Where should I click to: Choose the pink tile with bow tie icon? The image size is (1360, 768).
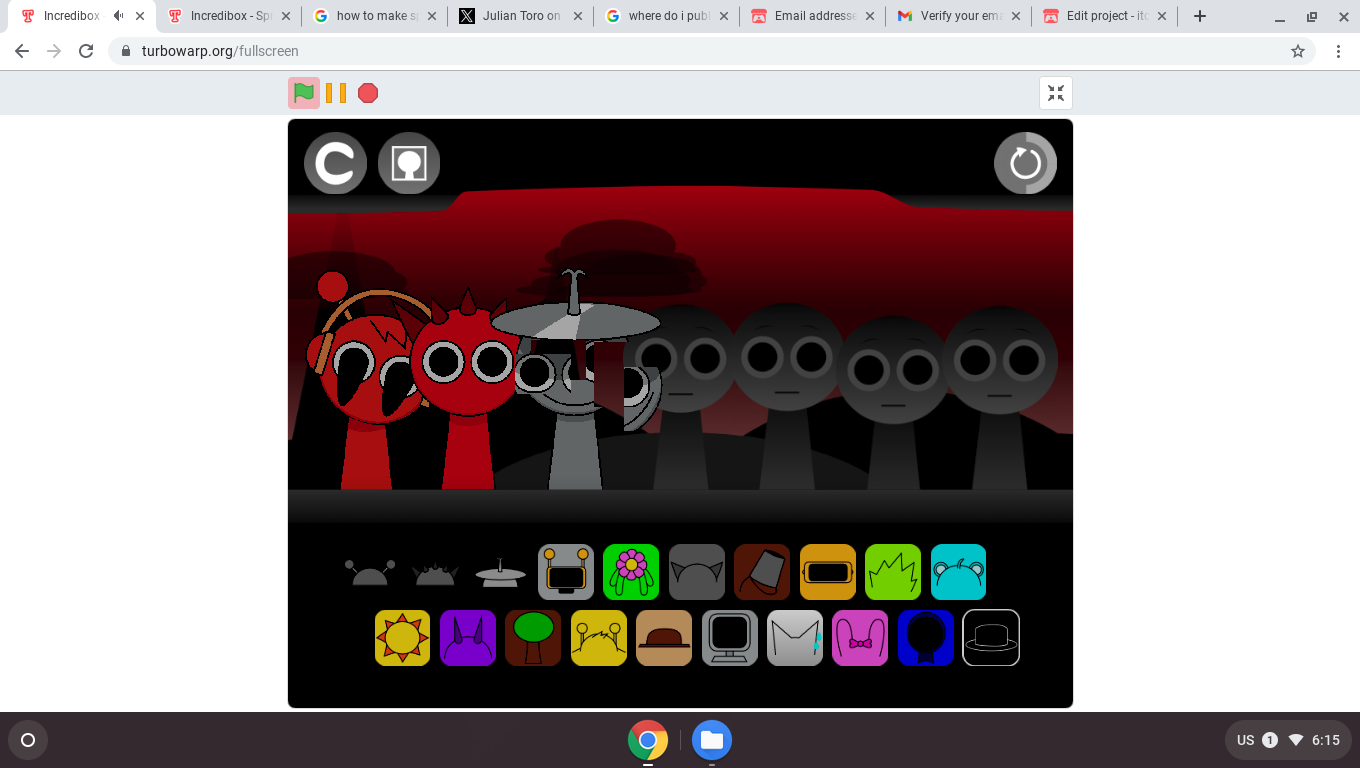coord(860,638)
